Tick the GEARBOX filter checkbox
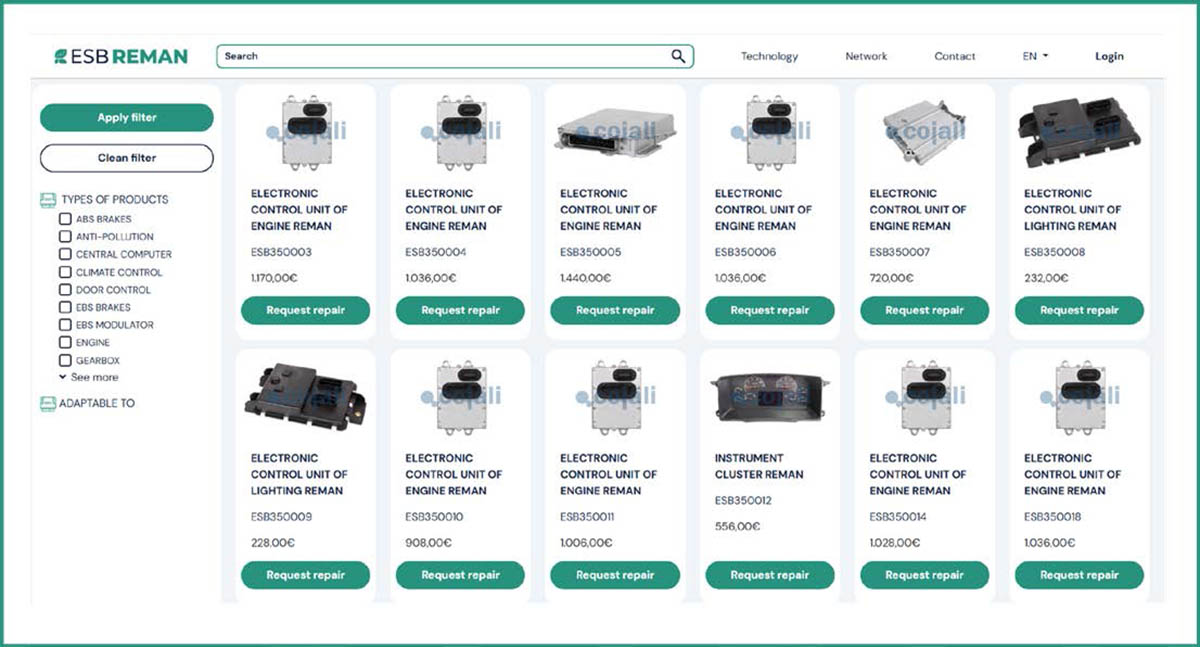The width and height of the screenshot is (1200, 647). click(66, 360)
